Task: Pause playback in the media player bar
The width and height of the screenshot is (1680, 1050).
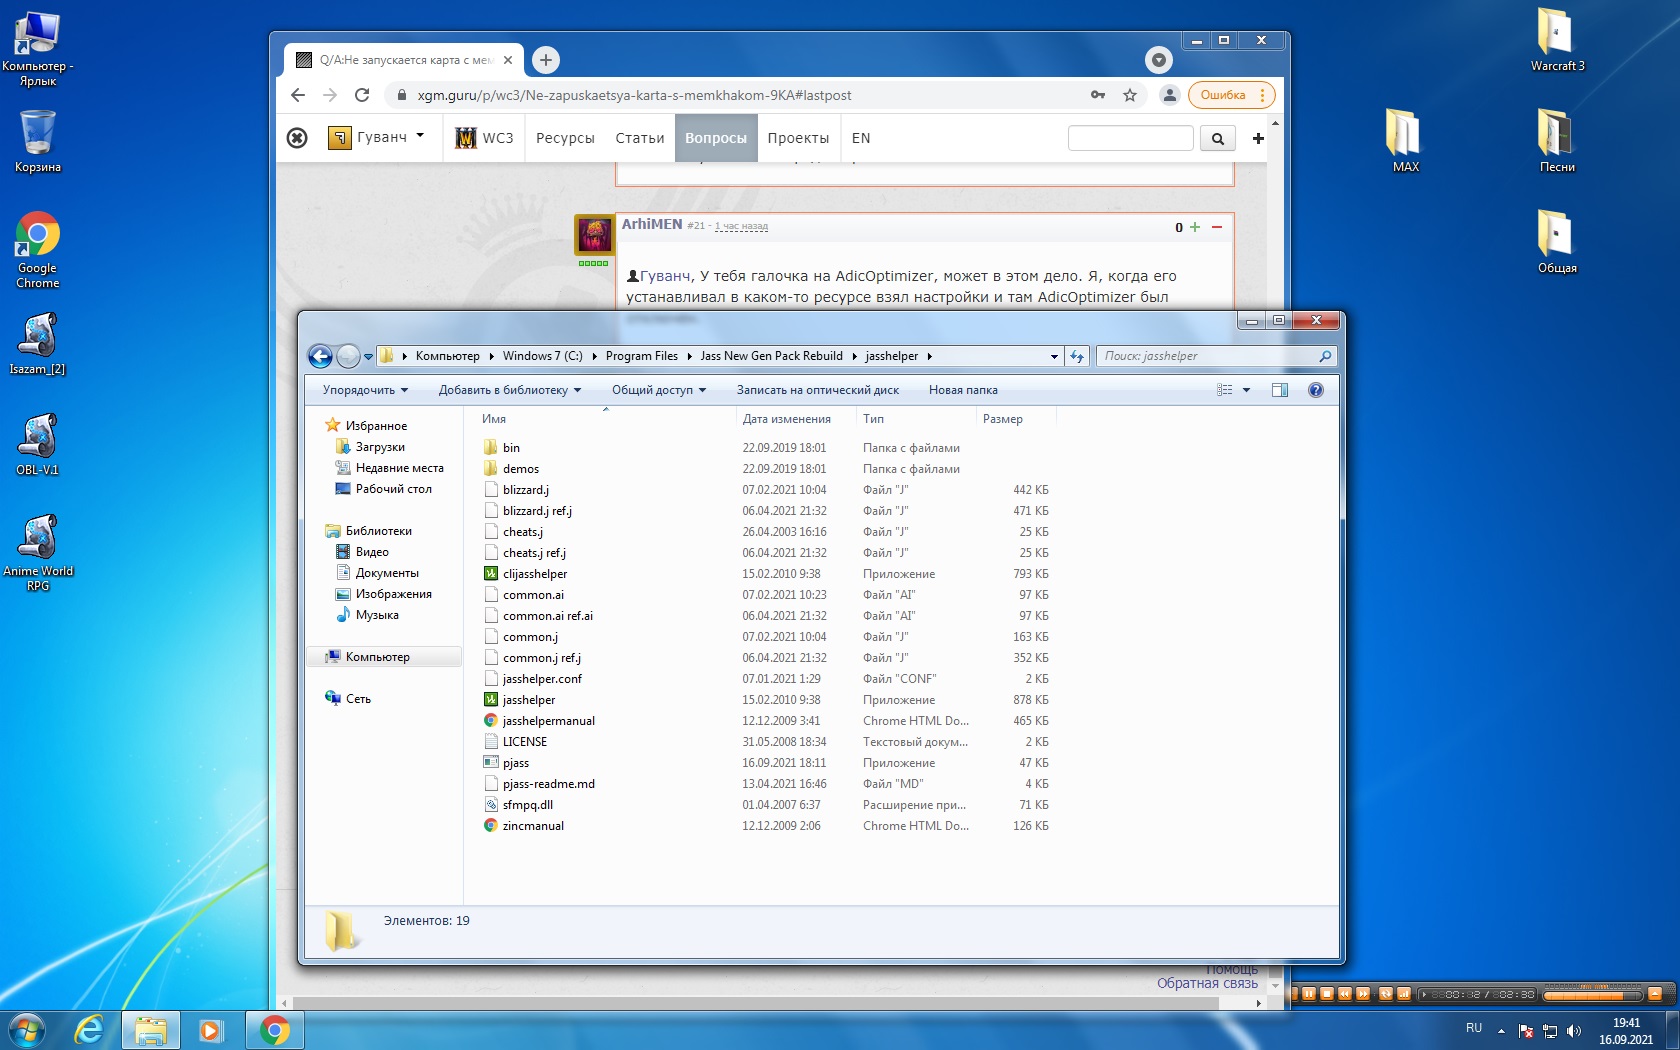Action: pos(1309,994)
